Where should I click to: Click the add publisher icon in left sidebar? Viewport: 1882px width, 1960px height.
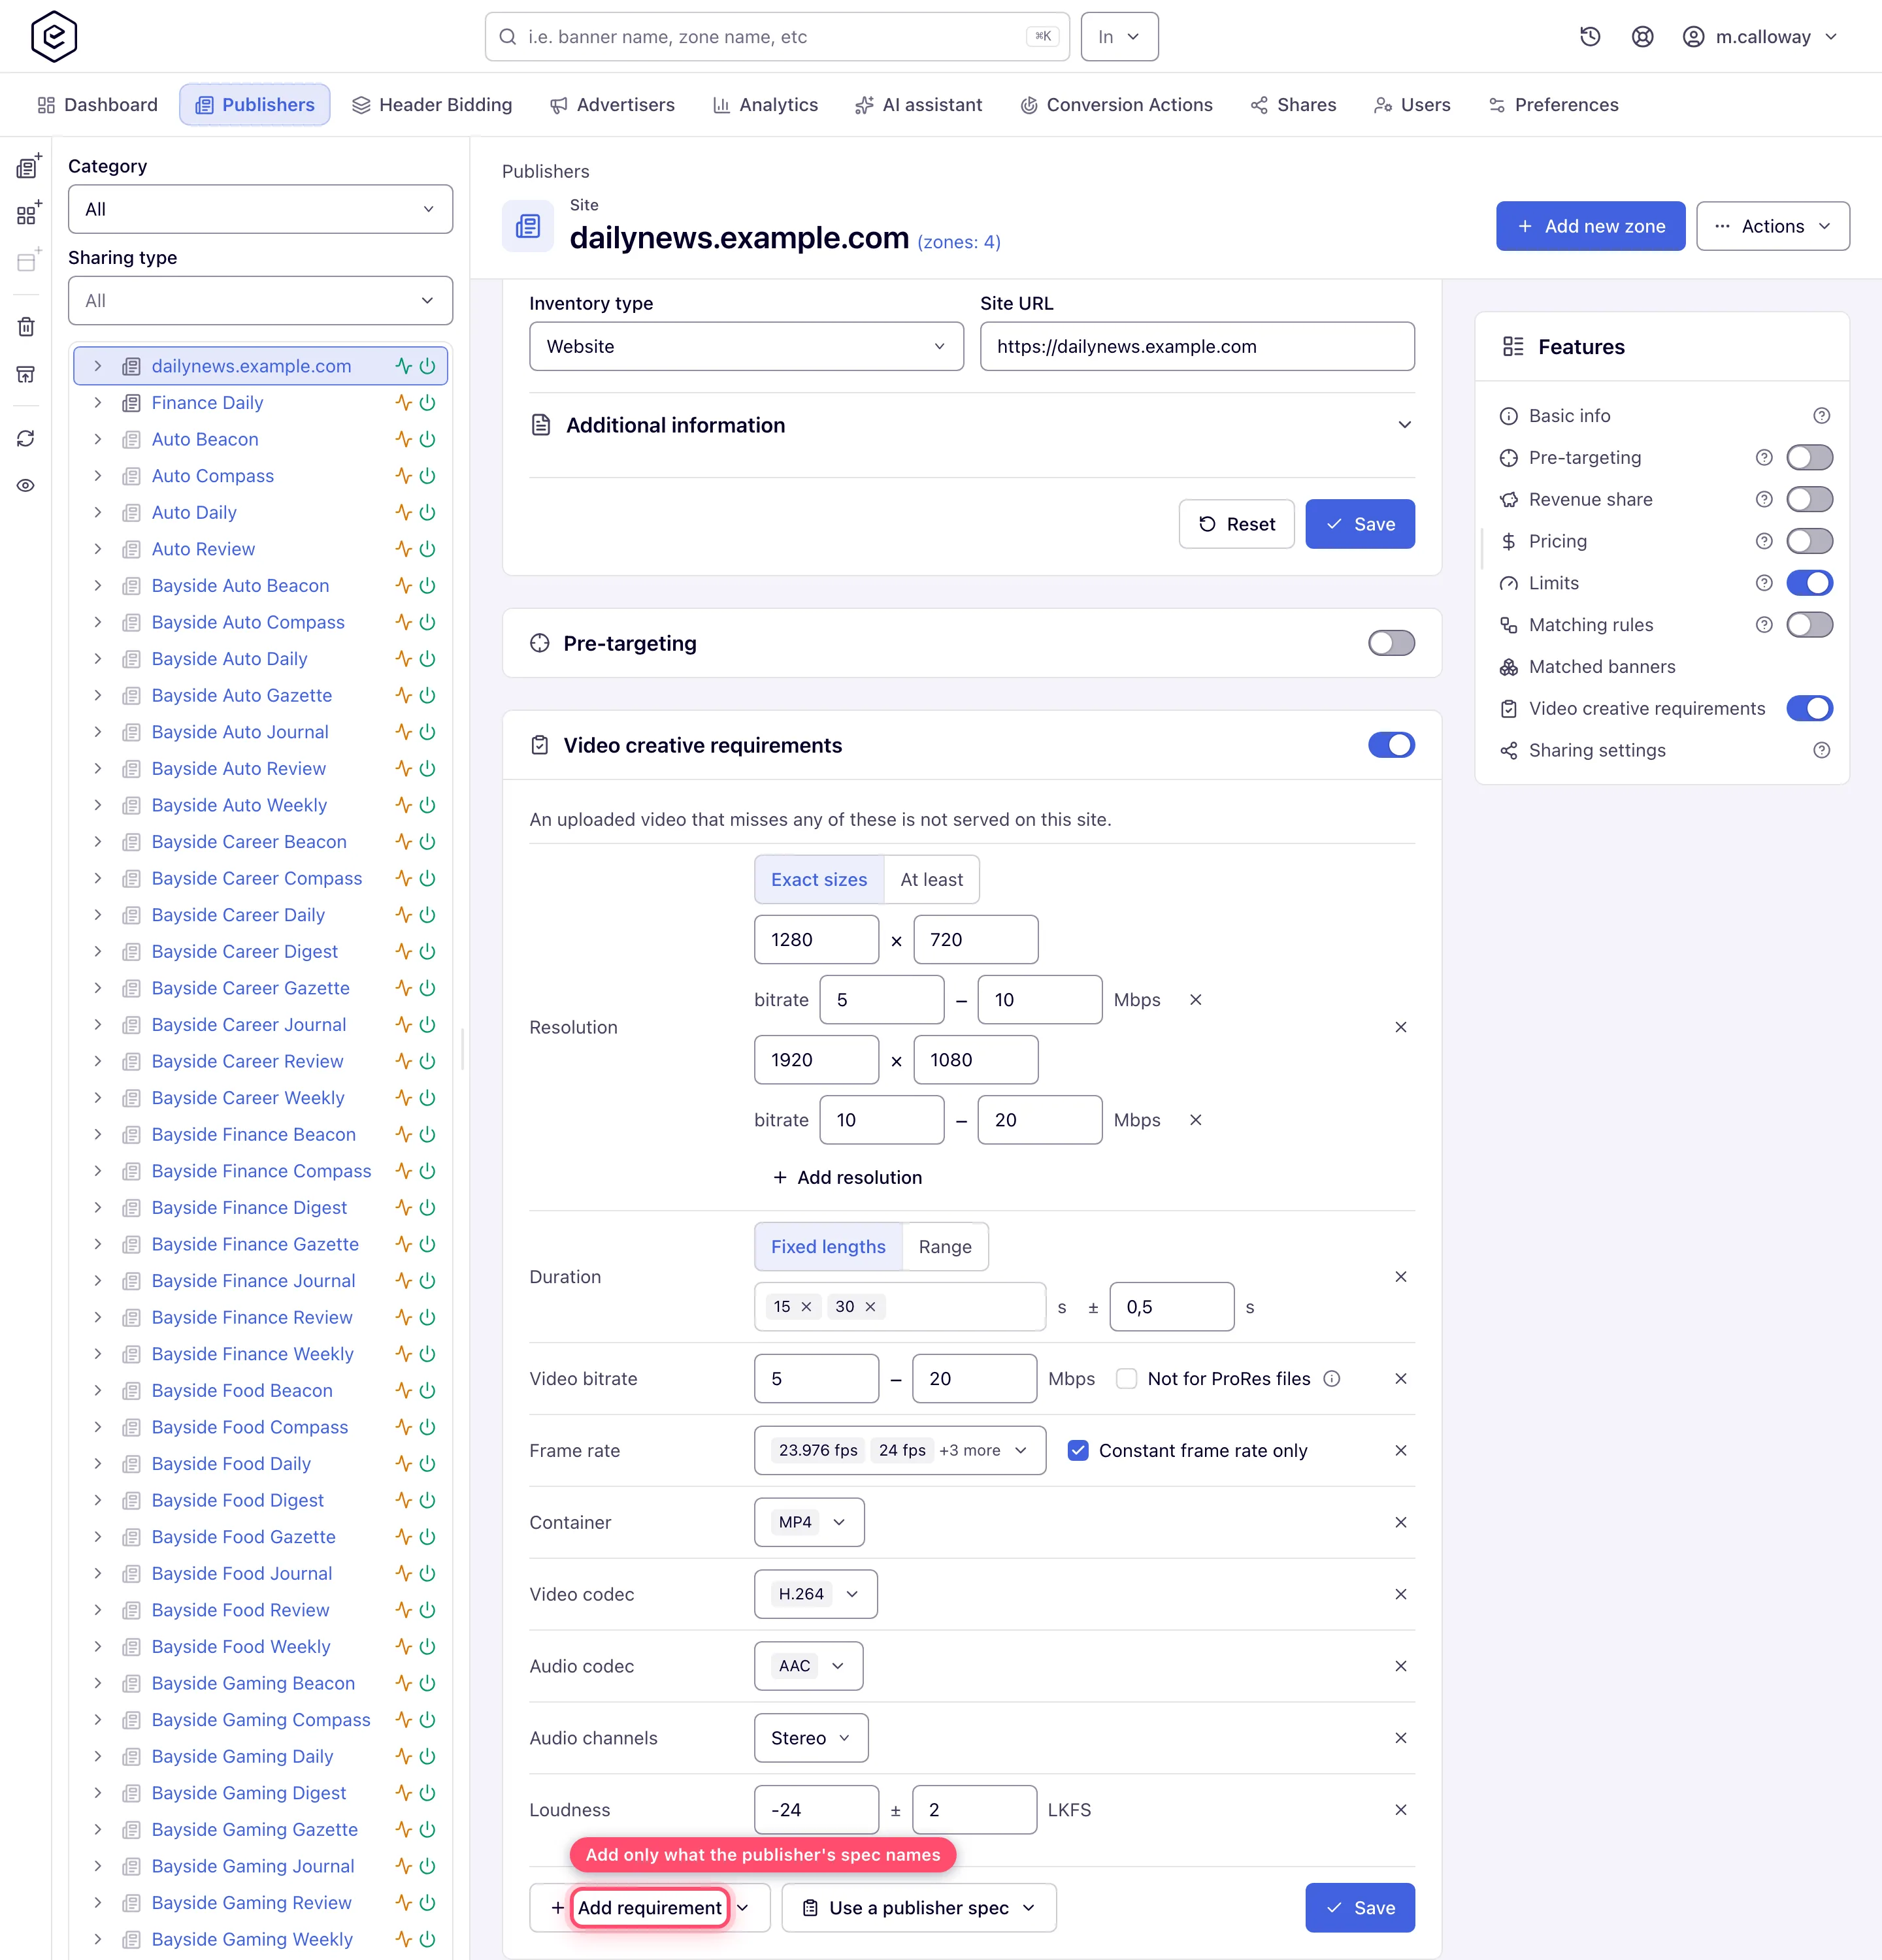tap(28, 167)
